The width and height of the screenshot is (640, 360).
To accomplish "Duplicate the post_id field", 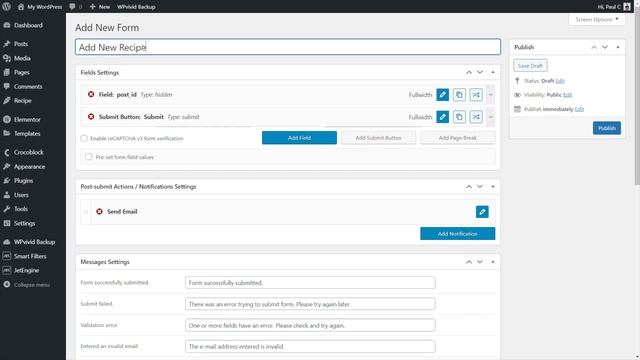I will point(459,95).
